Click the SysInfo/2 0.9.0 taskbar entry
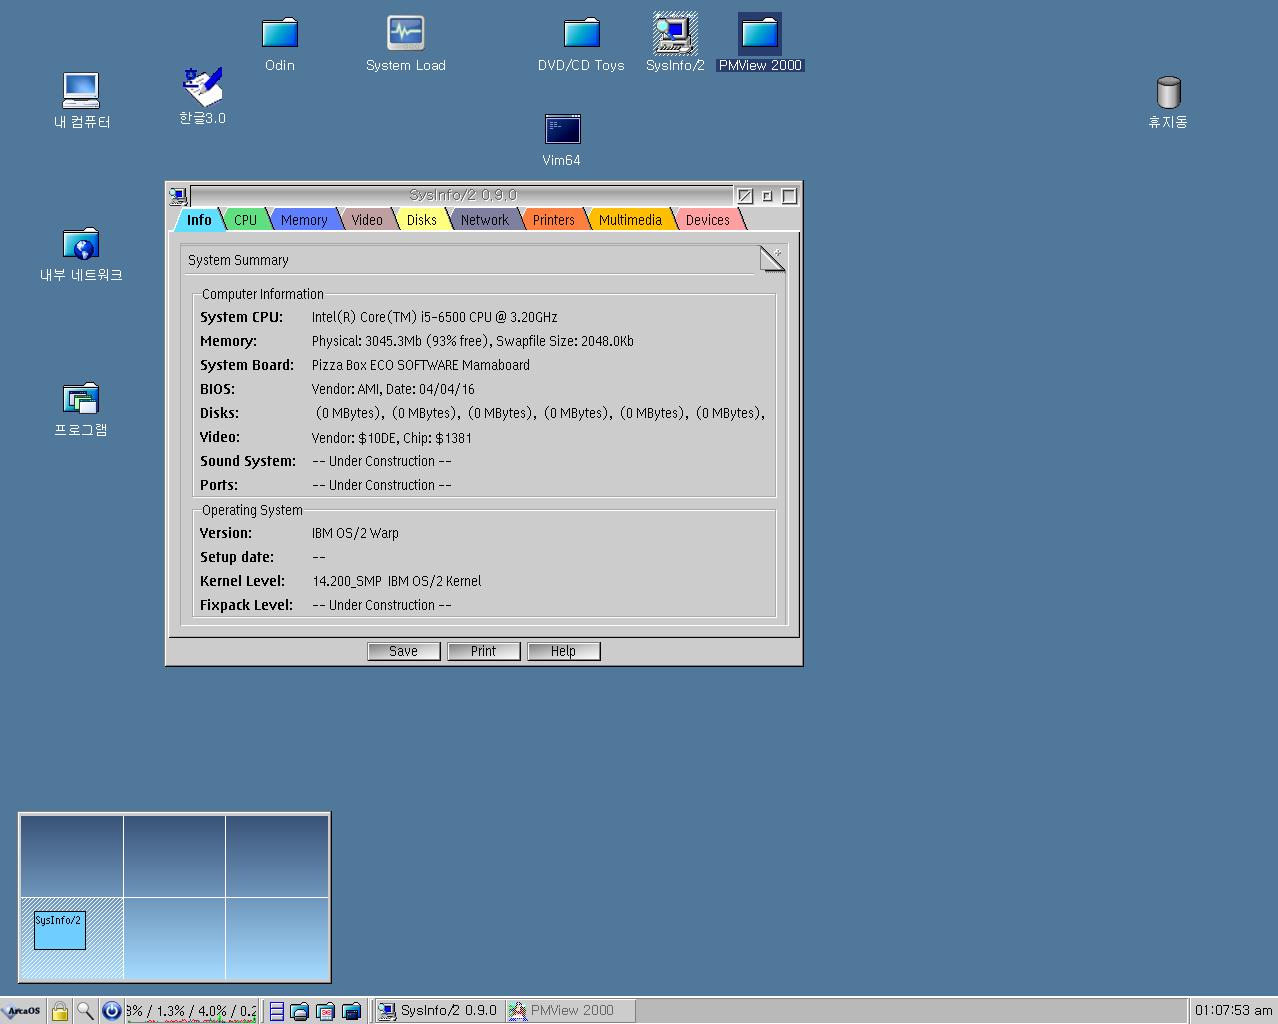Image resolution: width=1278 pixels, height=1024 pixels. [x=438, y=1011]
